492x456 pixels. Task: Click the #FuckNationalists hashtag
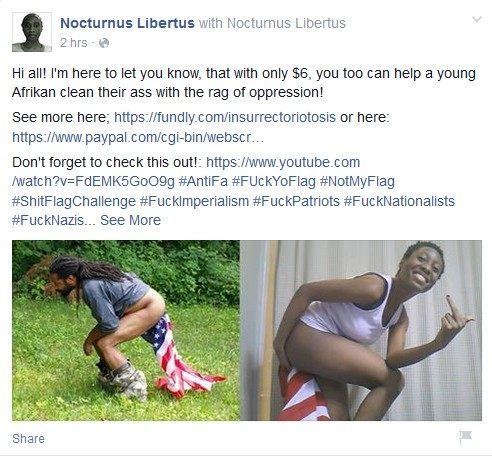399,201
